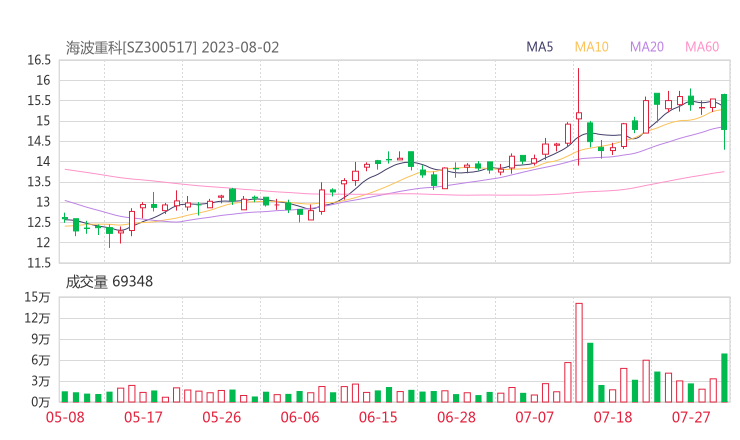Image resolution: width=740 pixels, height=440 pixels.
Task: Click the stock title 海波重科[SZ300517] 2023-08-02
Action: (x=172, y=48)
